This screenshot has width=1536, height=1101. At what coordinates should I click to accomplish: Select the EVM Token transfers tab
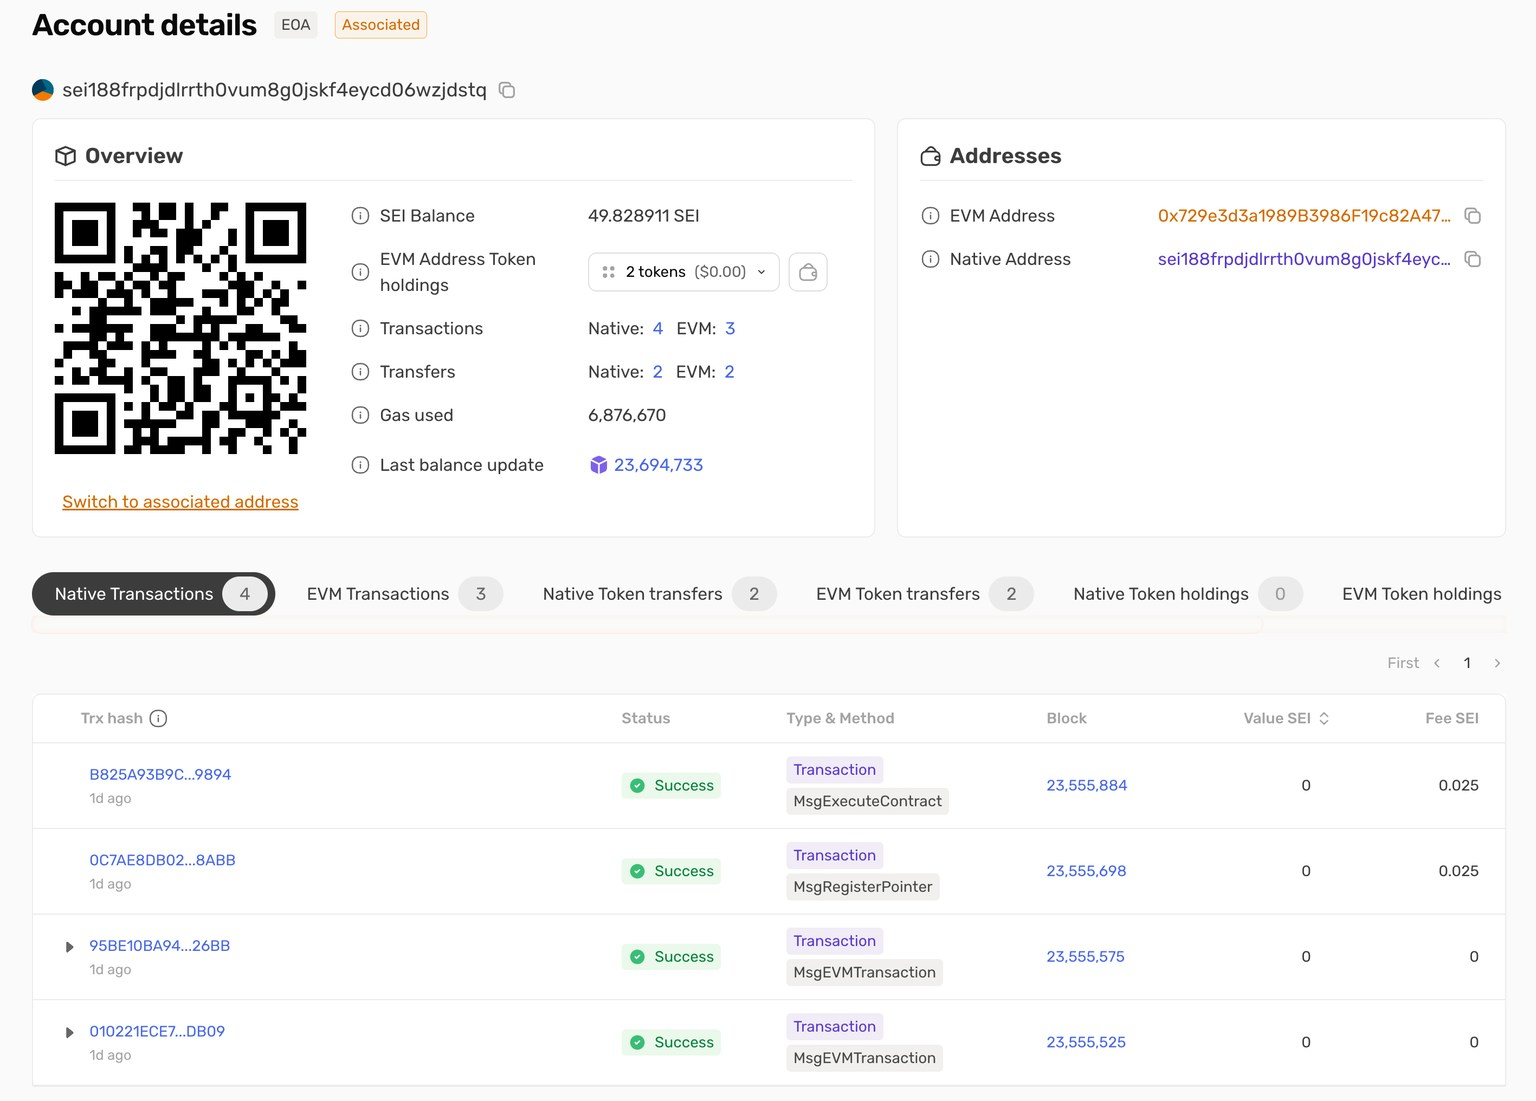(x=924, y=594)
